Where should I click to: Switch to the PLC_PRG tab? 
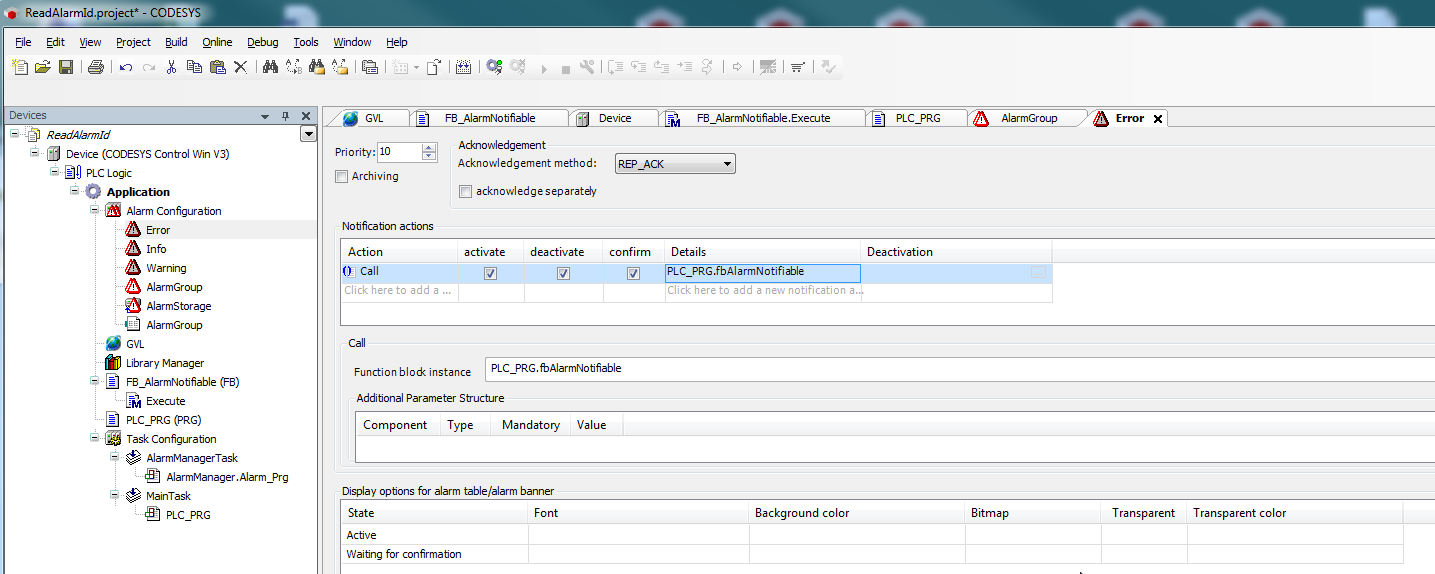(x=917, y=118)
